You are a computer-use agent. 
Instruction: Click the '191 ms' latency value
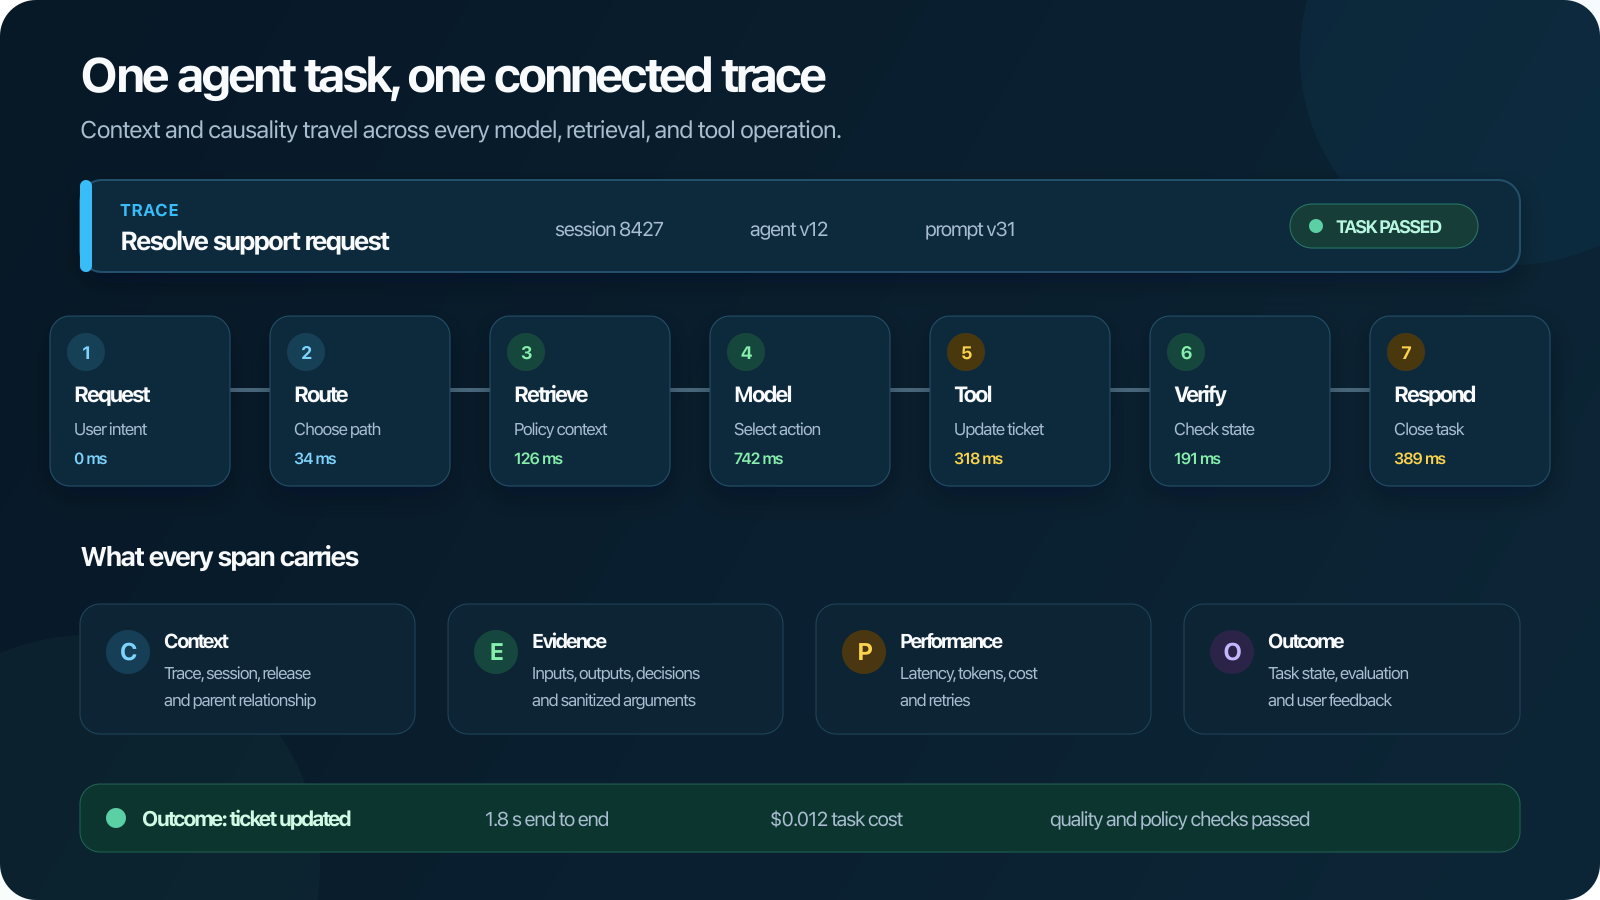click(1197, 458)
